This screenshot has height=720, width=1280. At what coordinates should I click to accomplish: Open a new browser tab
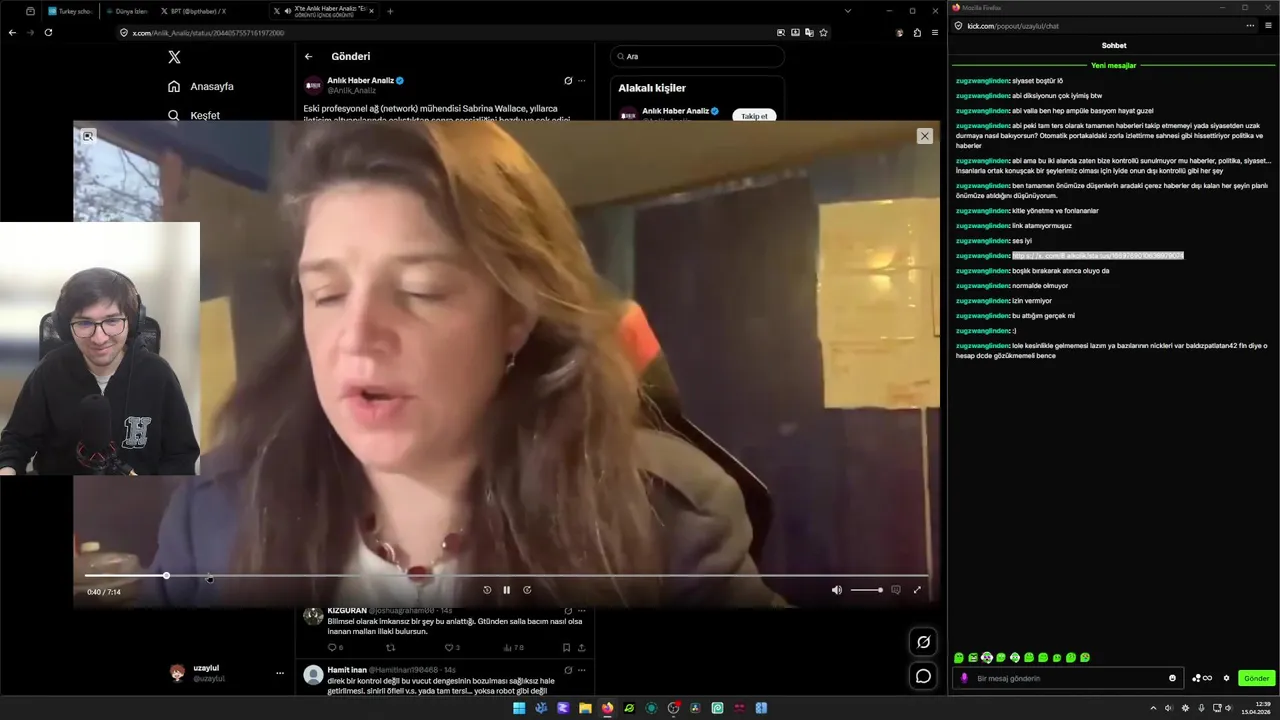click(x=390, y=11)
